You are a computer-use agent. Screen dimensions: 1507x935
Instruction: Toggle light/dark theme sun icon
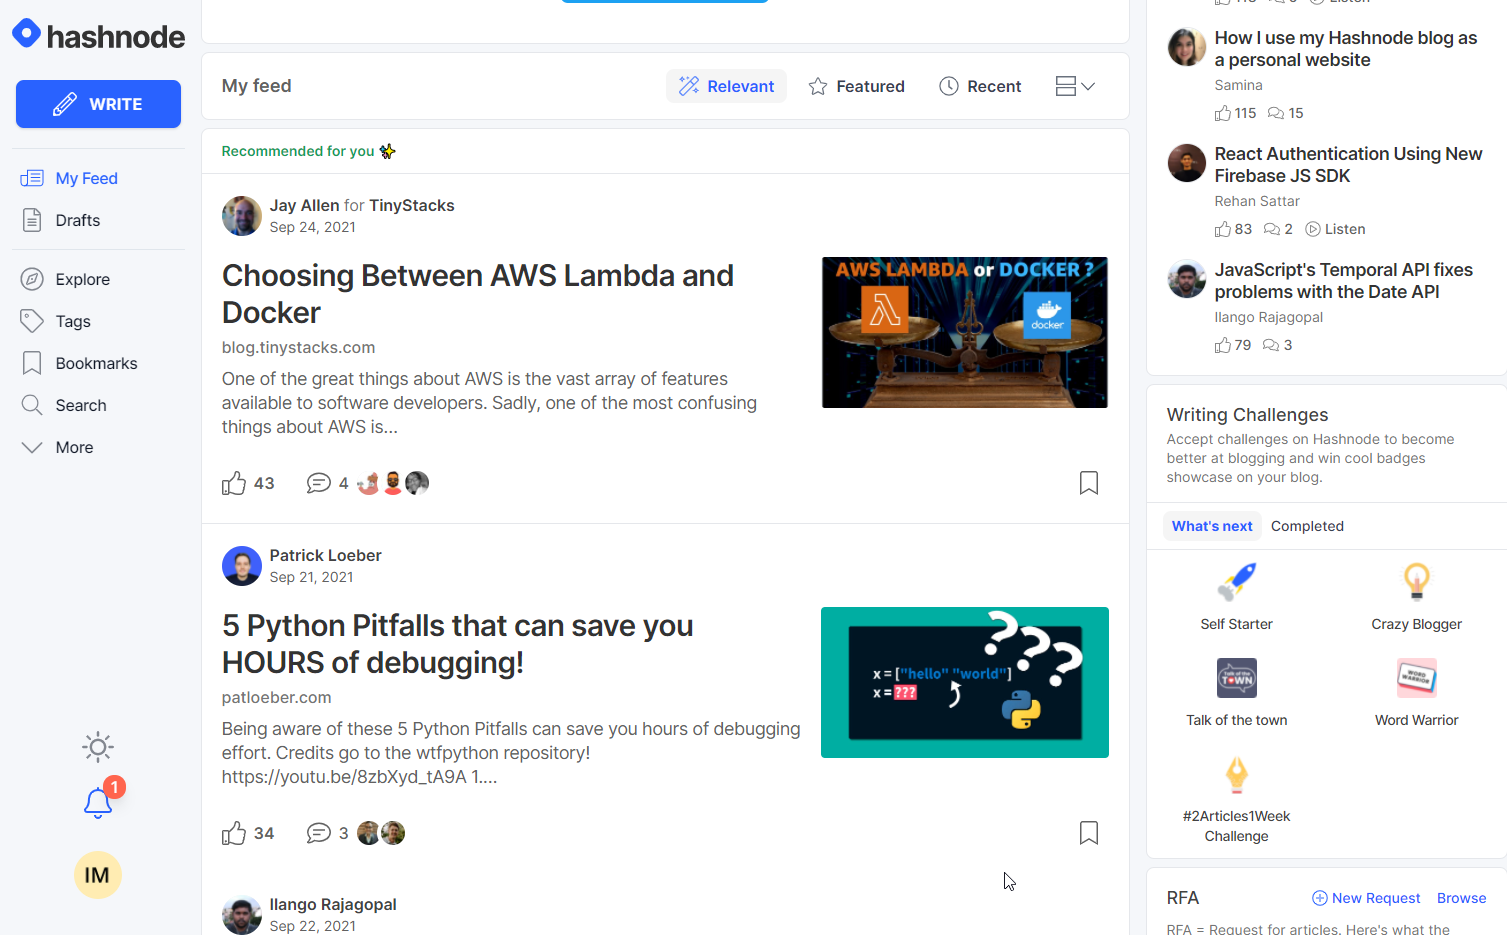coord(98,747)
